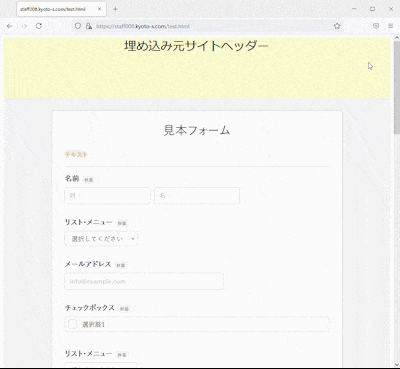
Task: Click the scrollbar up arrow
Action: pos(396,39)
